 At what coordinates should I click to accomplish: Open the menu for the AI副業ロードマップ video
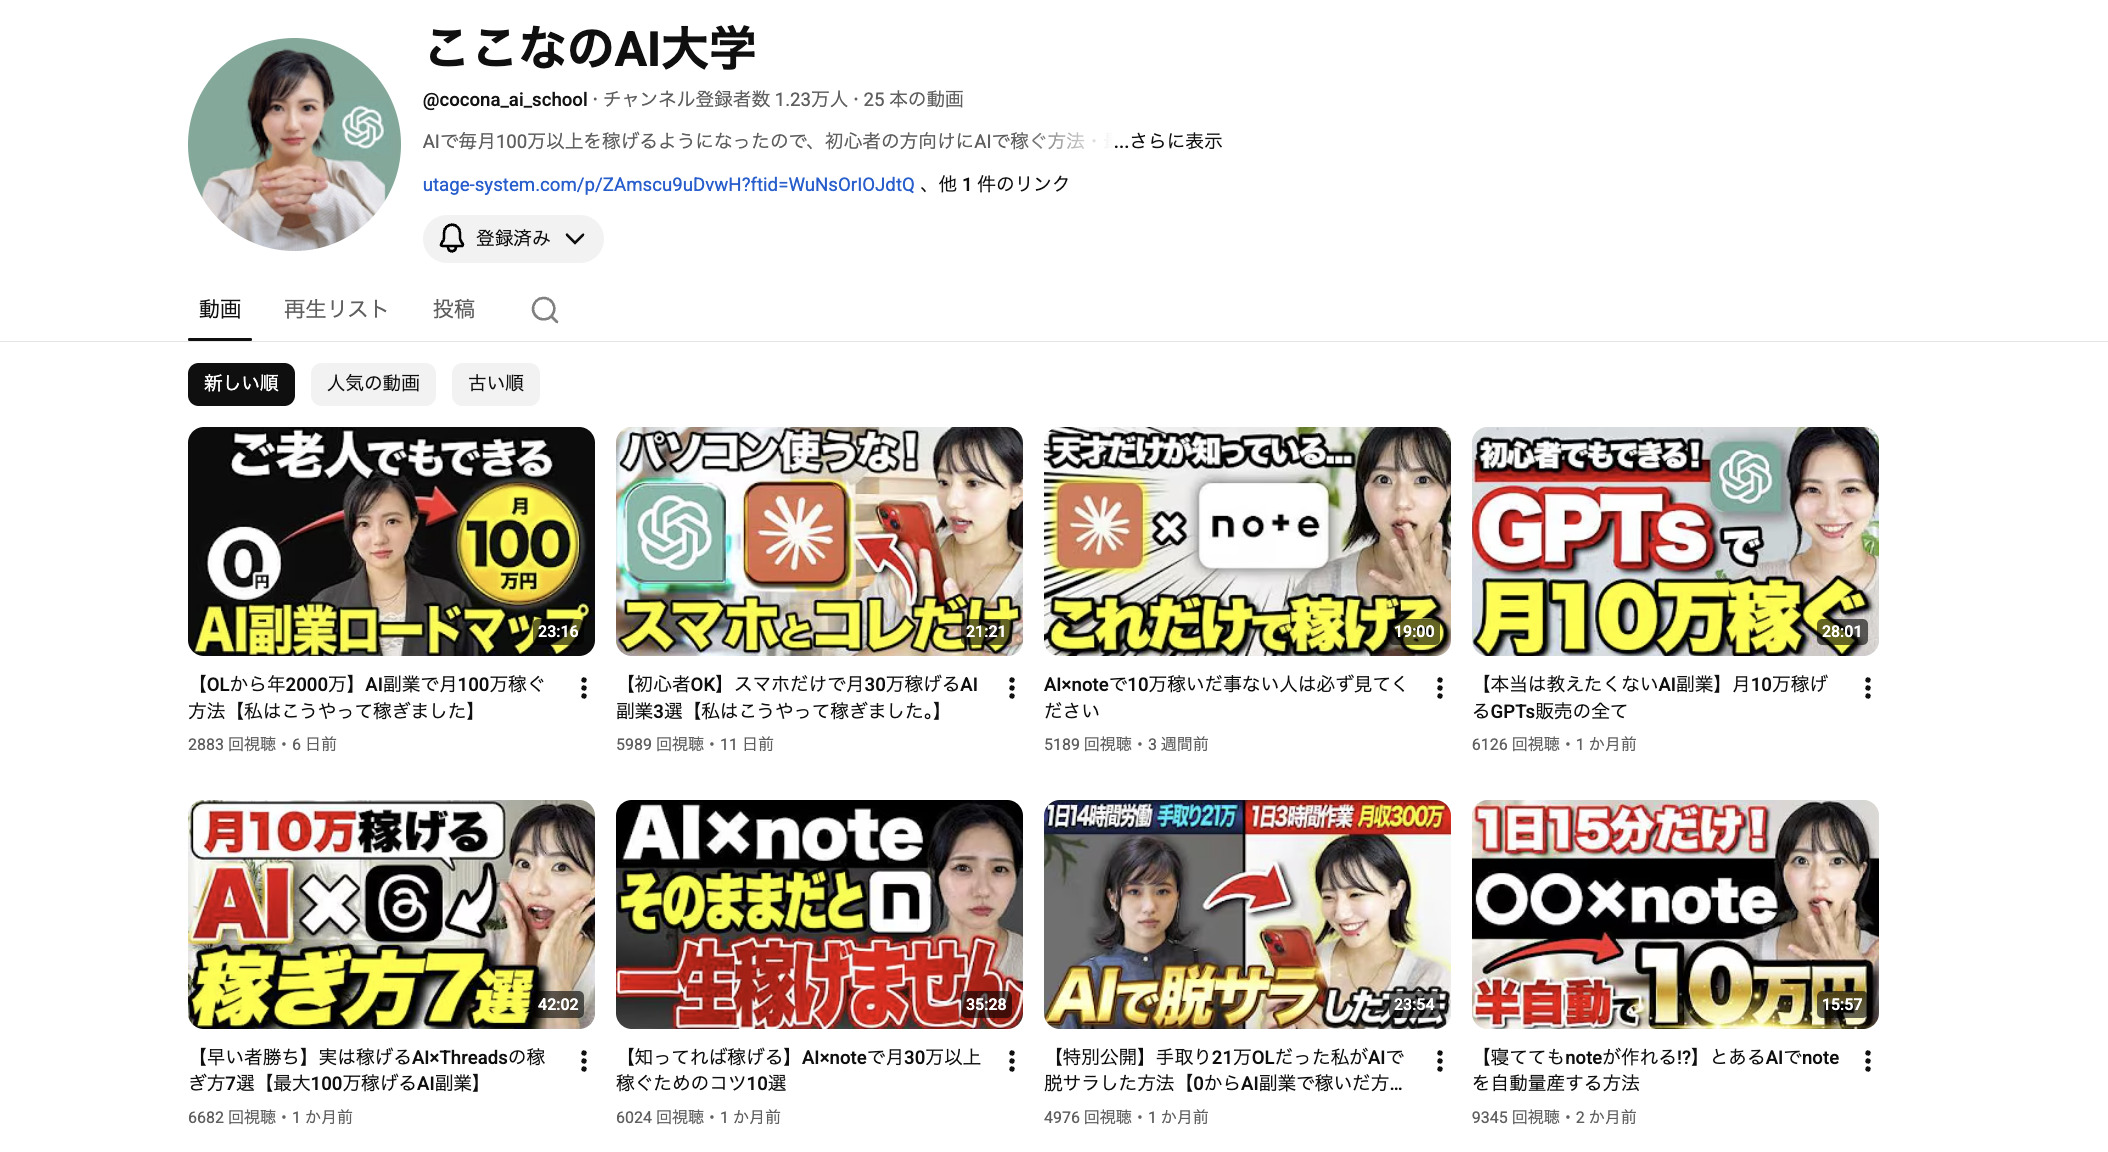coord(584,687)
